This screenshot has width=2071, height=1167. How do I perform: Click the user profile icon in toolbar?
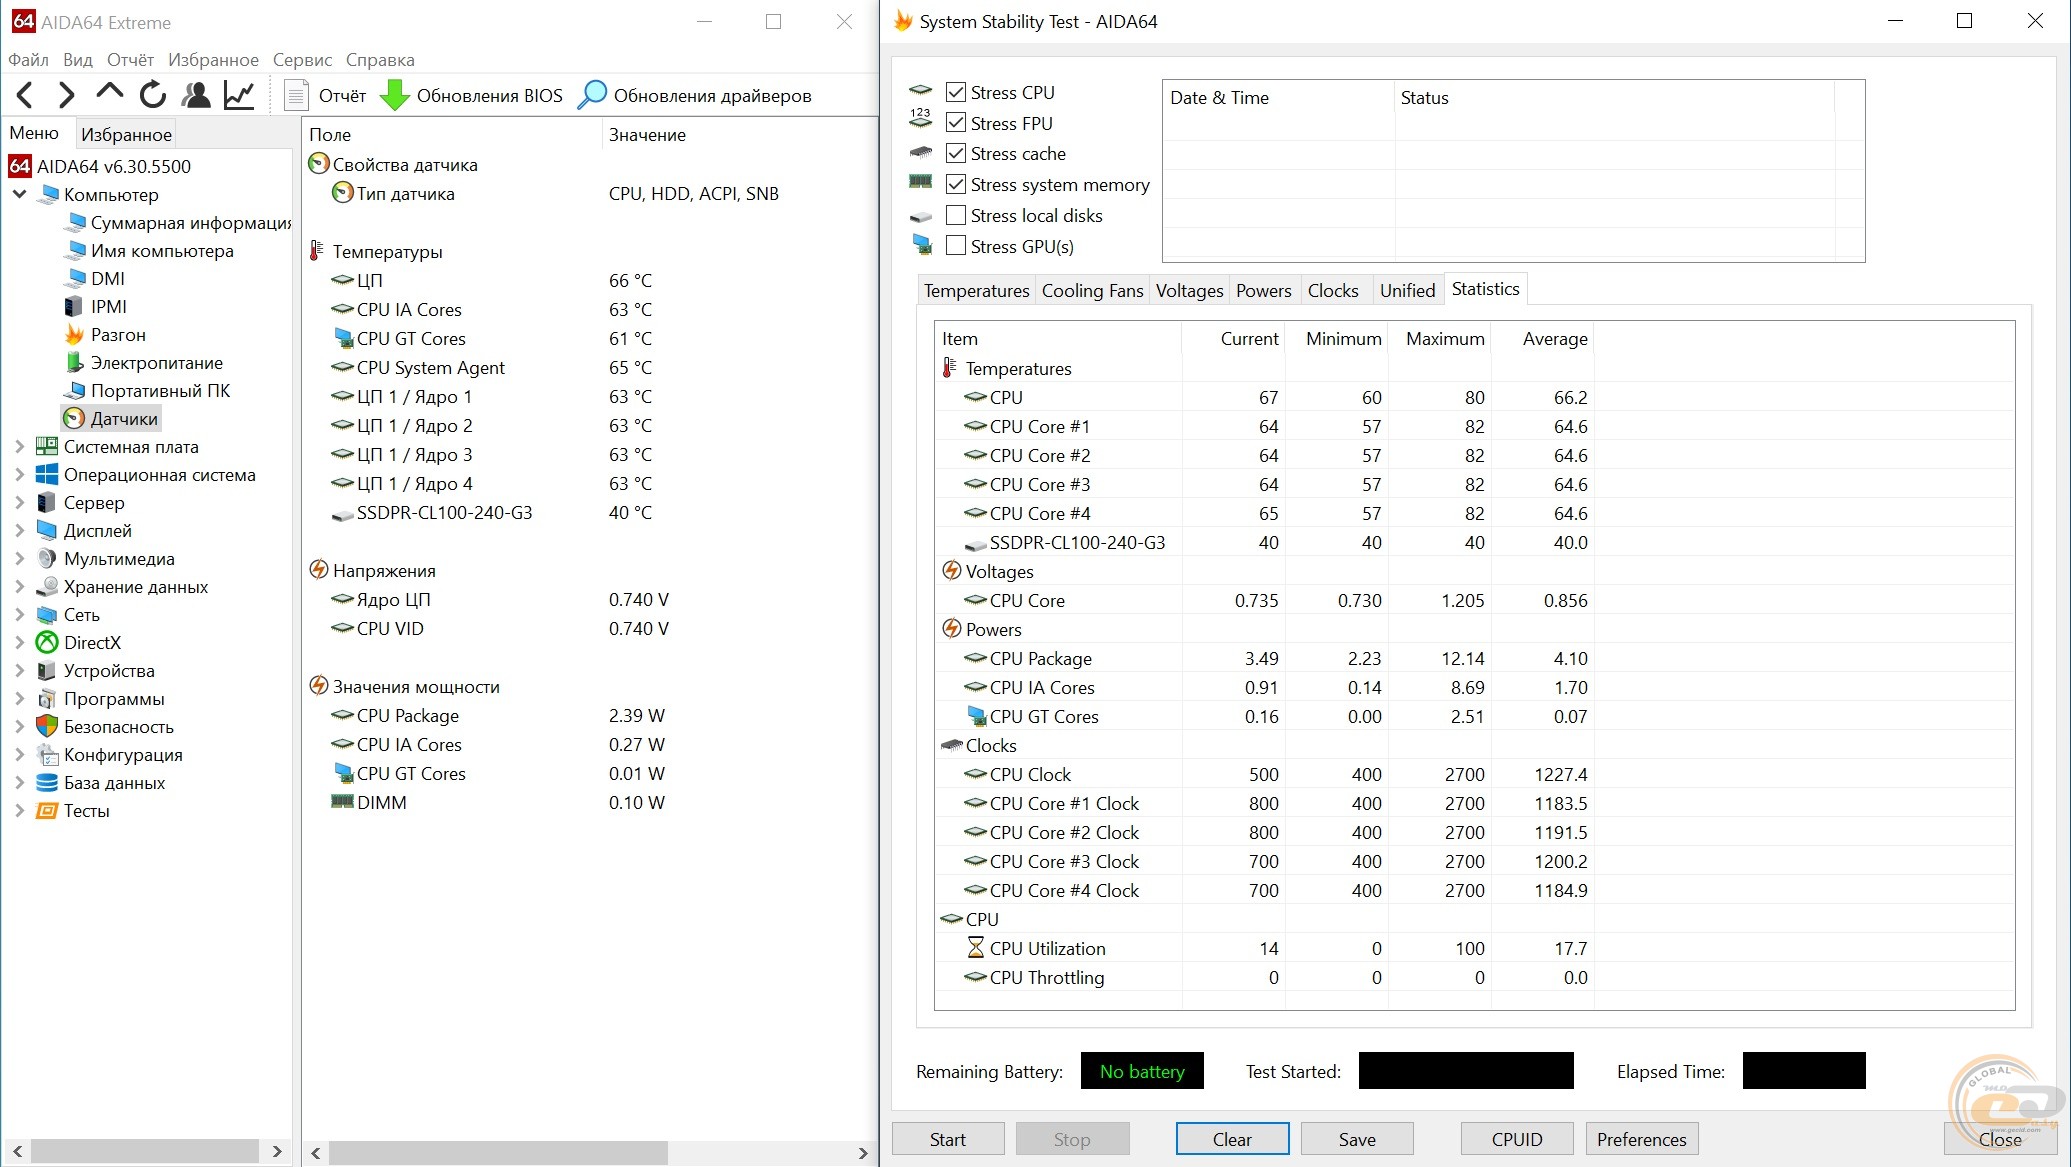pos(196,95)
